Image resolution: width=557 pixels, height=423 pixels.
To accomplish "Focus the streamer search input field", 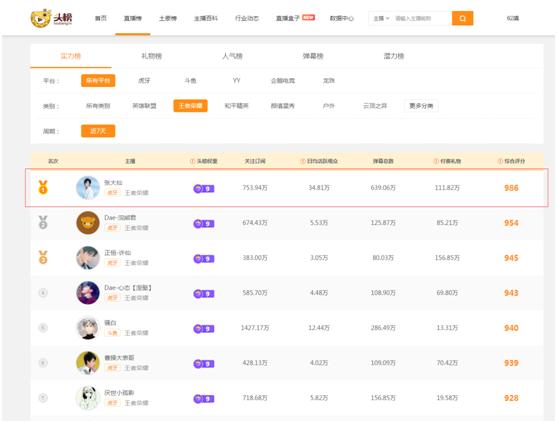I will [422, 18].
